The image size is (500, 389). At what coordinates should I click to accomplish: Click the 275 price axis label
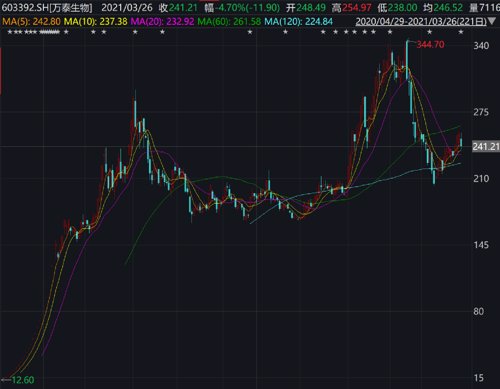[x=481, y=112]
